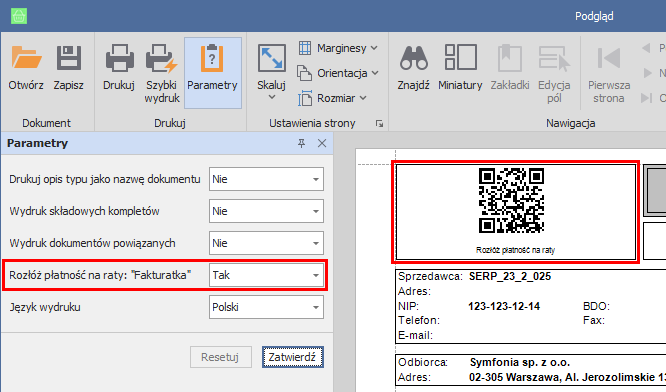Expand the Rozmiar dropdown

tap(332, 98)
